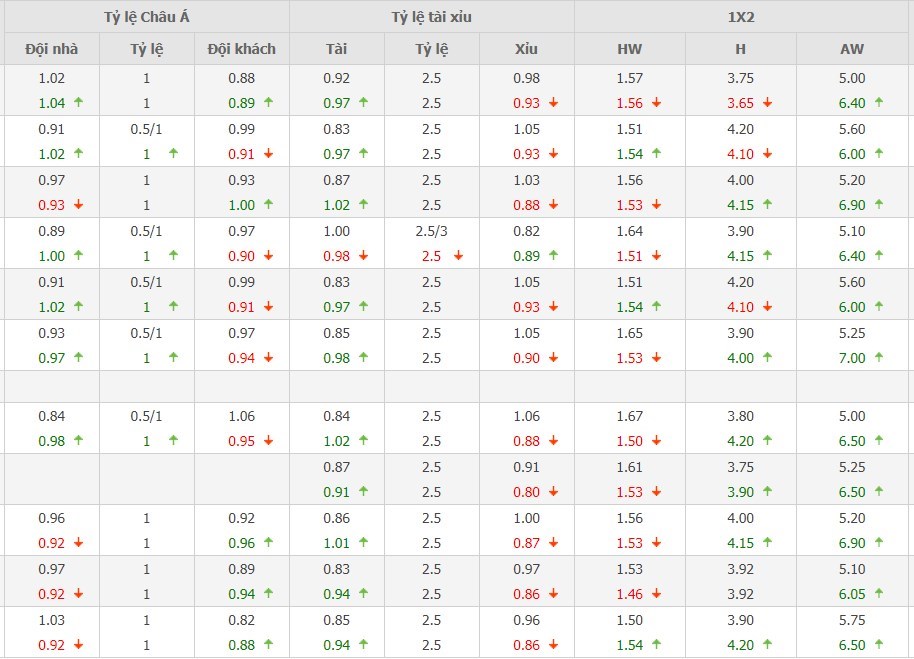Screen dimensions: 914x659
Task: Click the Xỉu column header
Action: [526, 48]
